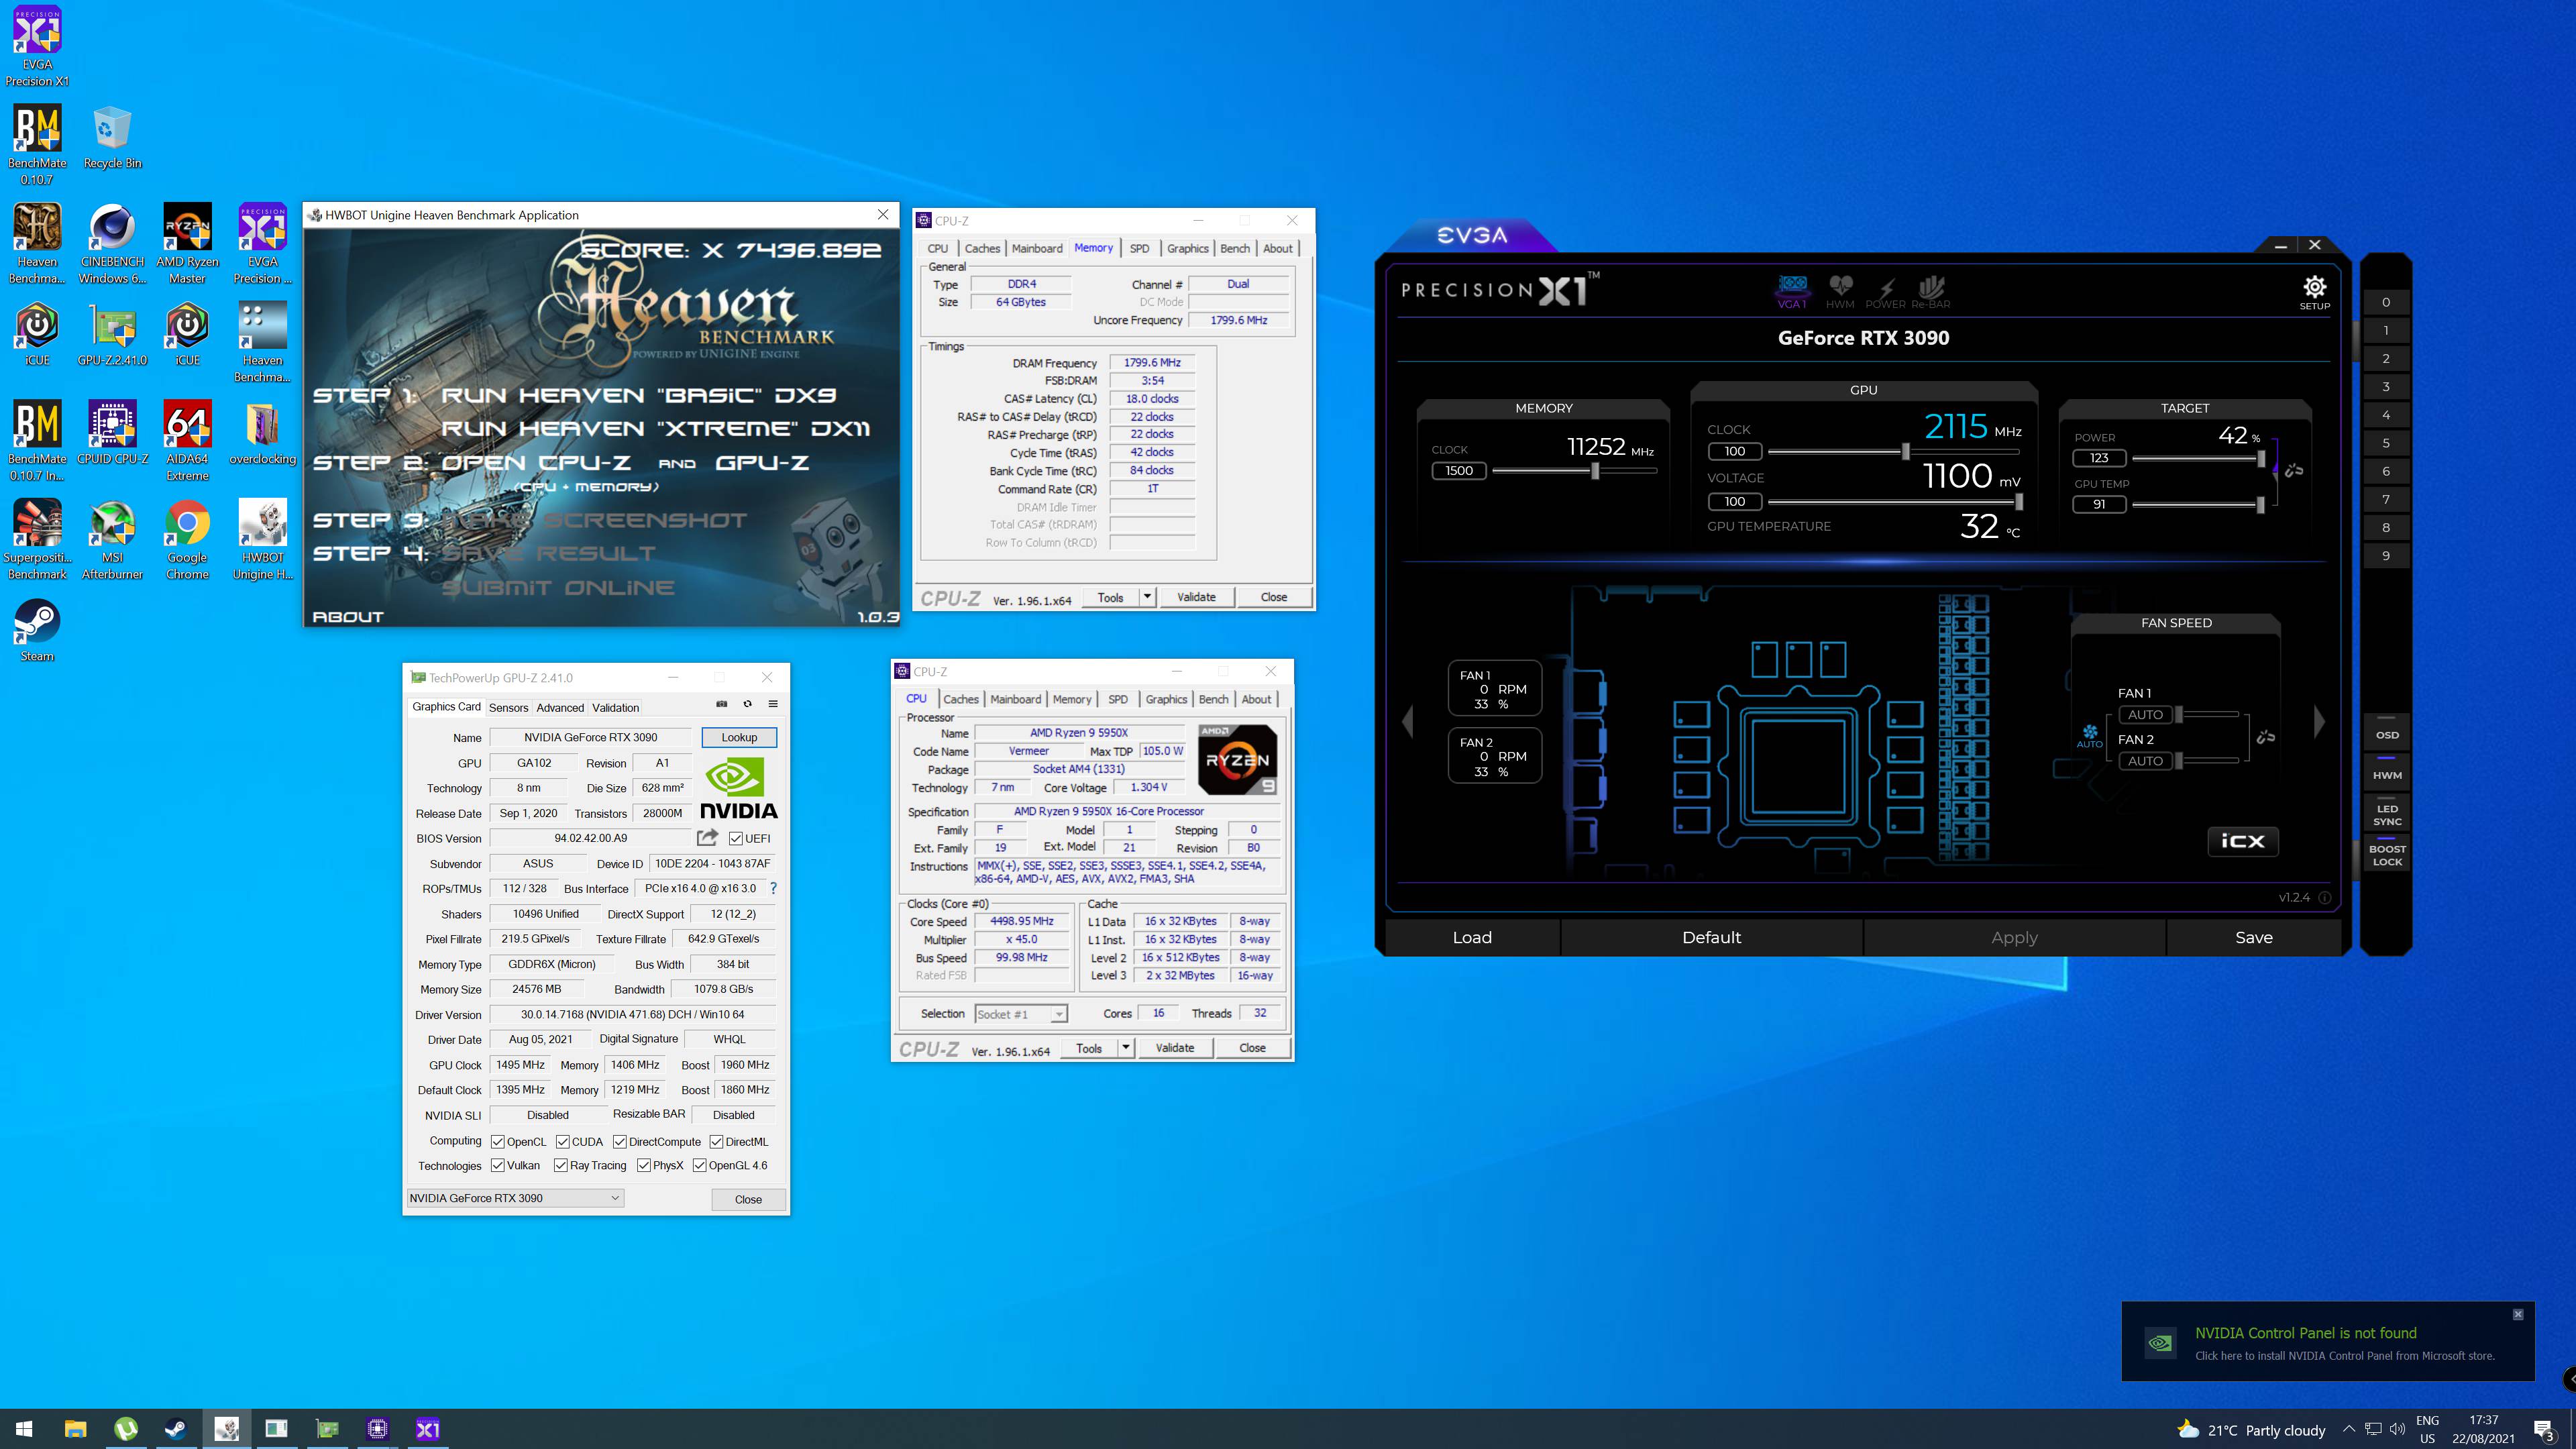The height and width of the screenshot is (1449, 2576).
Task: Open the Re-BAR icon in Precision X1
Action: click(x=1931, y=292)
